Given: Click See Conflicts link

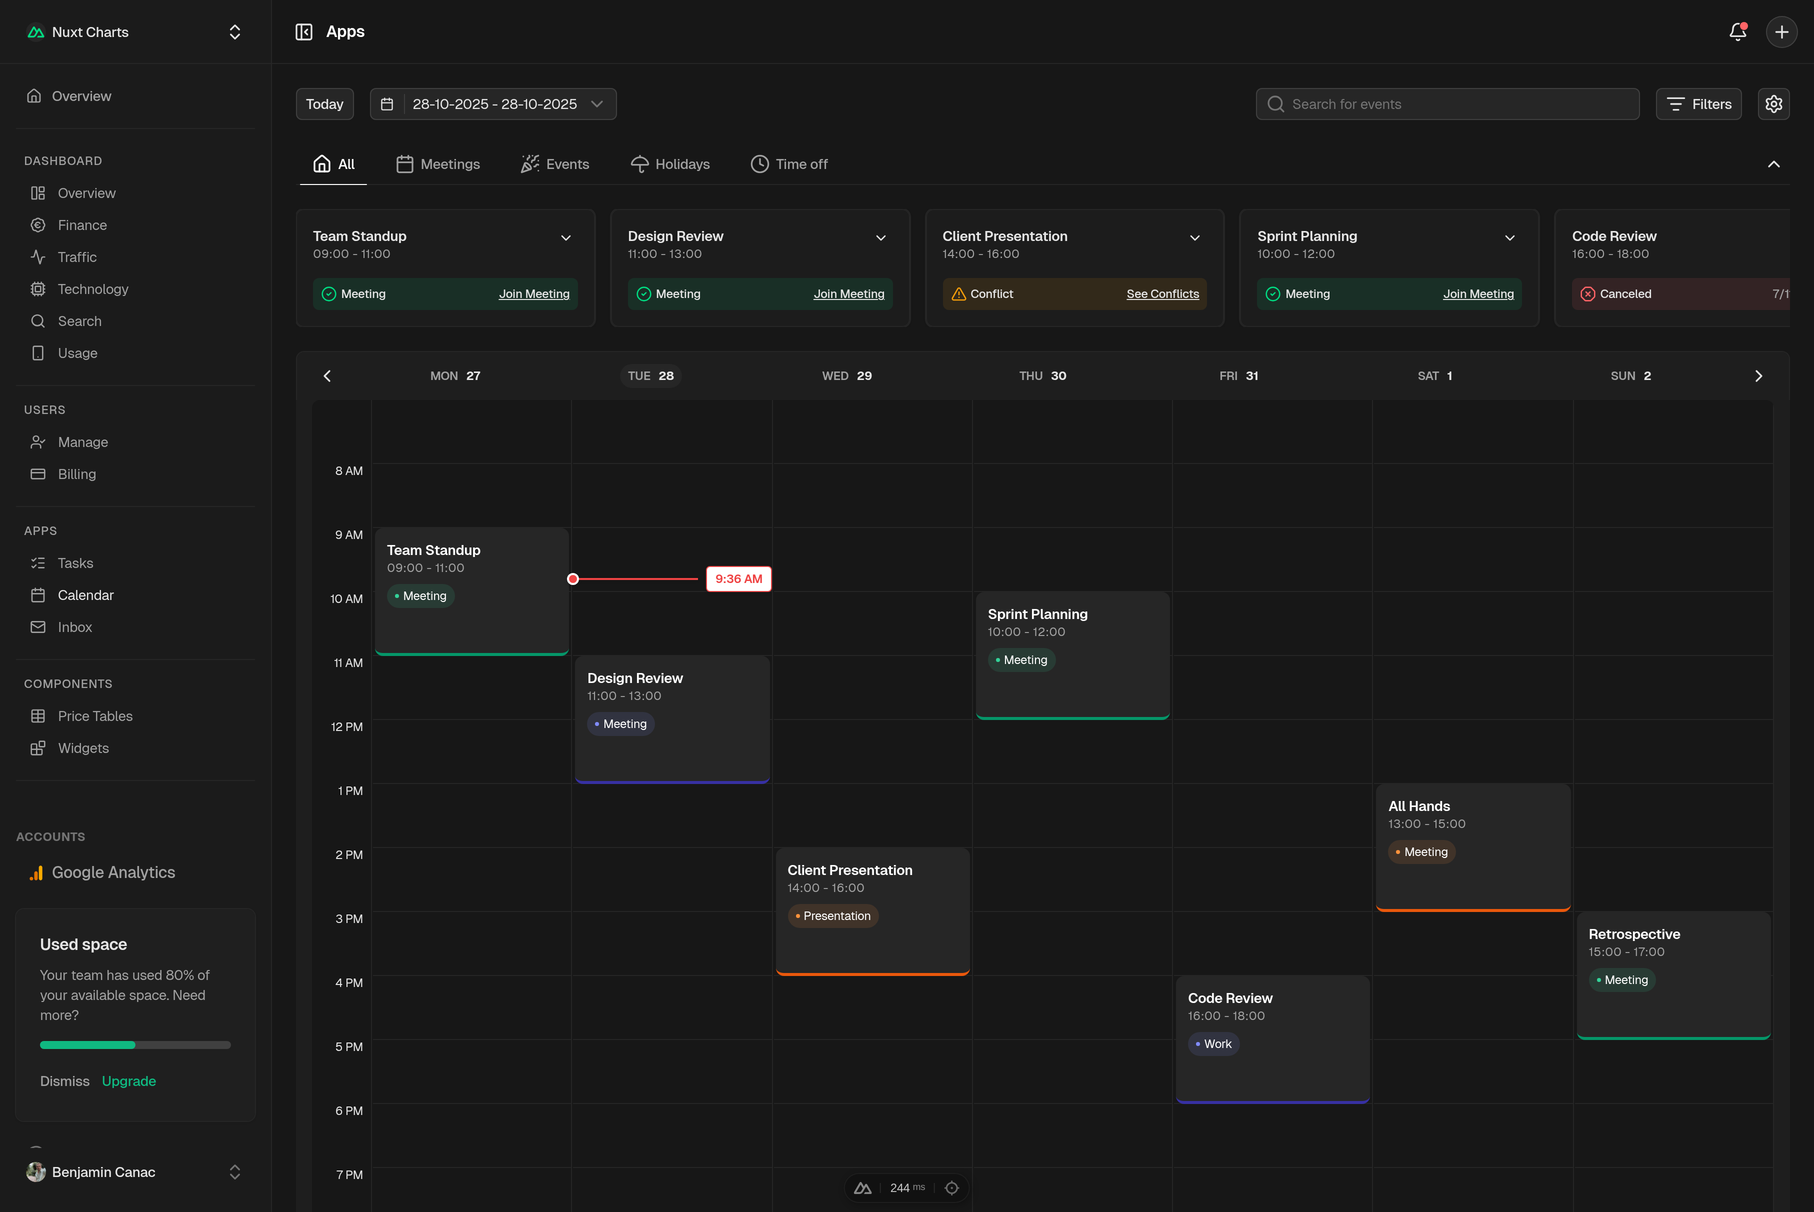Looking at the screenshot, I should tap(1162, 294).
